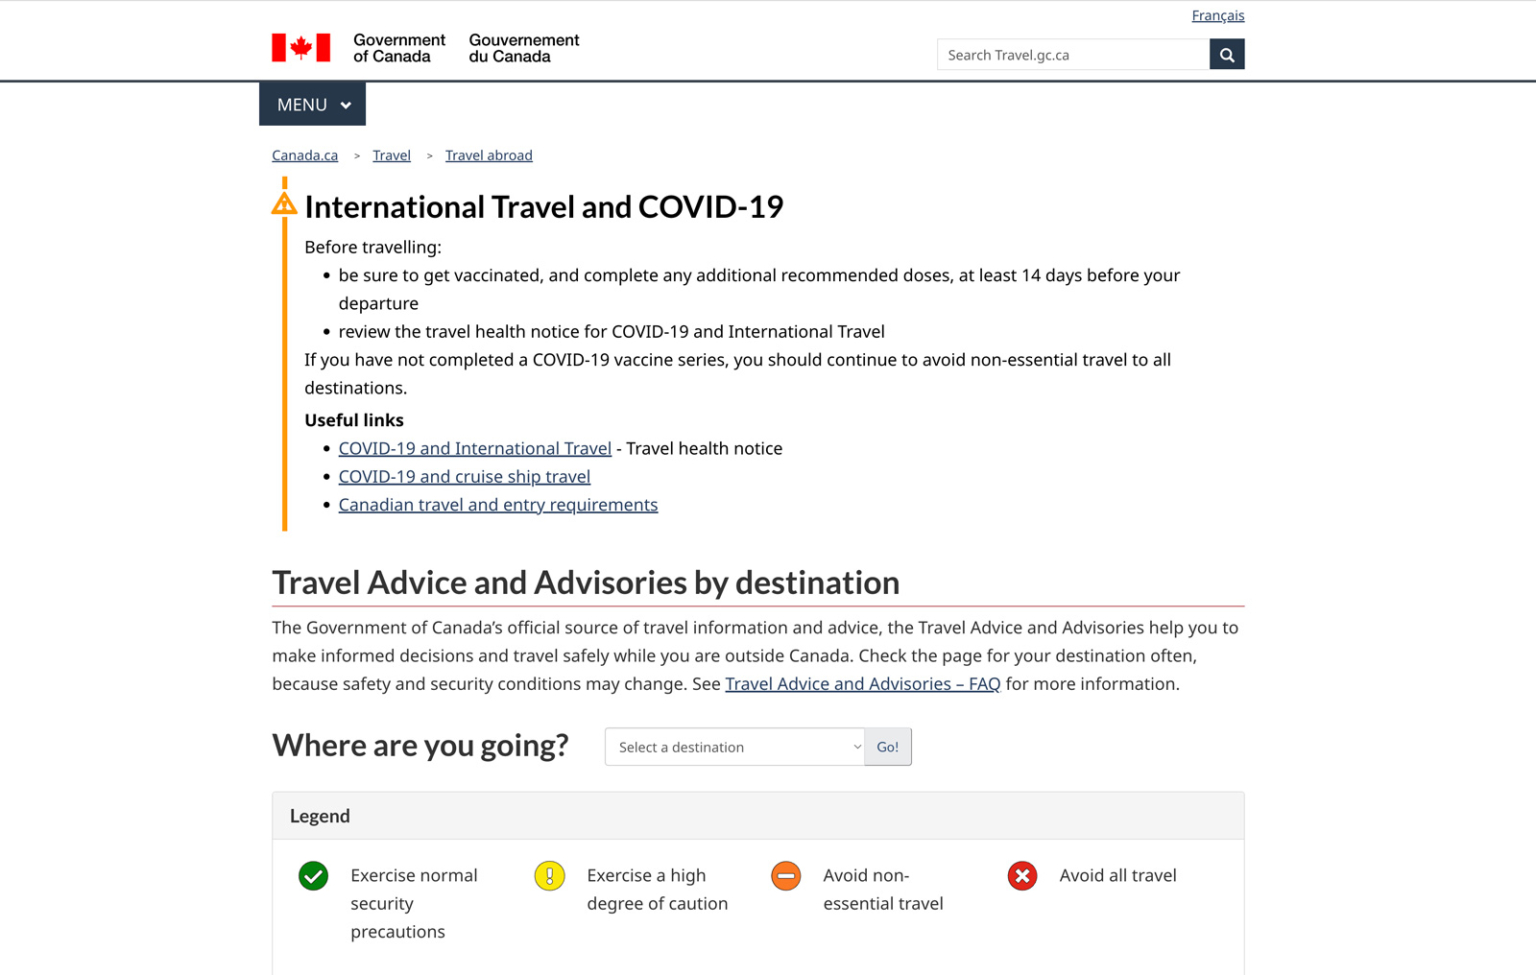Open the MENU navigation
This screenshot has width=1536, height=975.
click(303, 104)
